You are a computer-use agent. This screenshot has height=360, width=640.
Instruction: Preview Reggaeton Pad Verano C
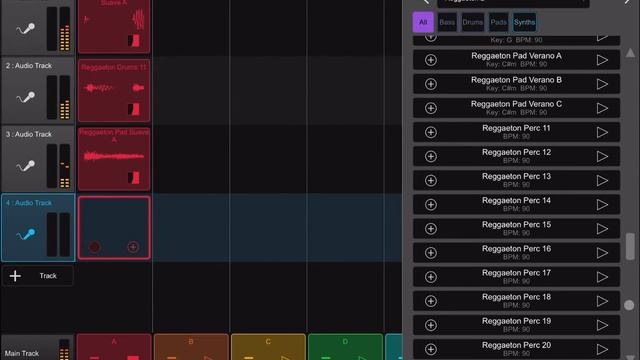click(x=602, y=108)
